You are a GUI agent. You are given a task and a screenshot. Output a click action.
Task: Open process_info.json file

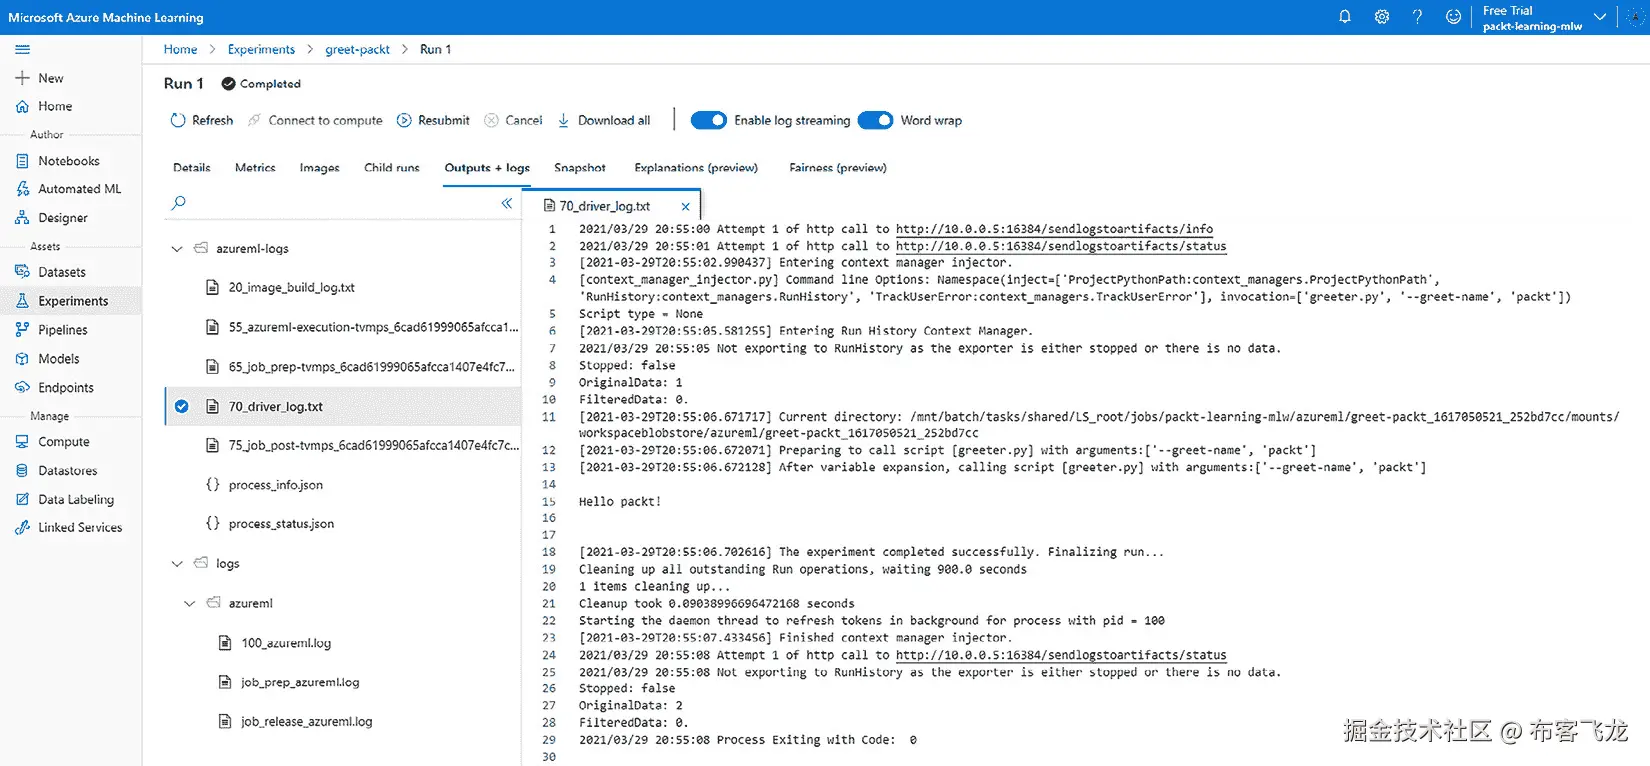[275, 485]
